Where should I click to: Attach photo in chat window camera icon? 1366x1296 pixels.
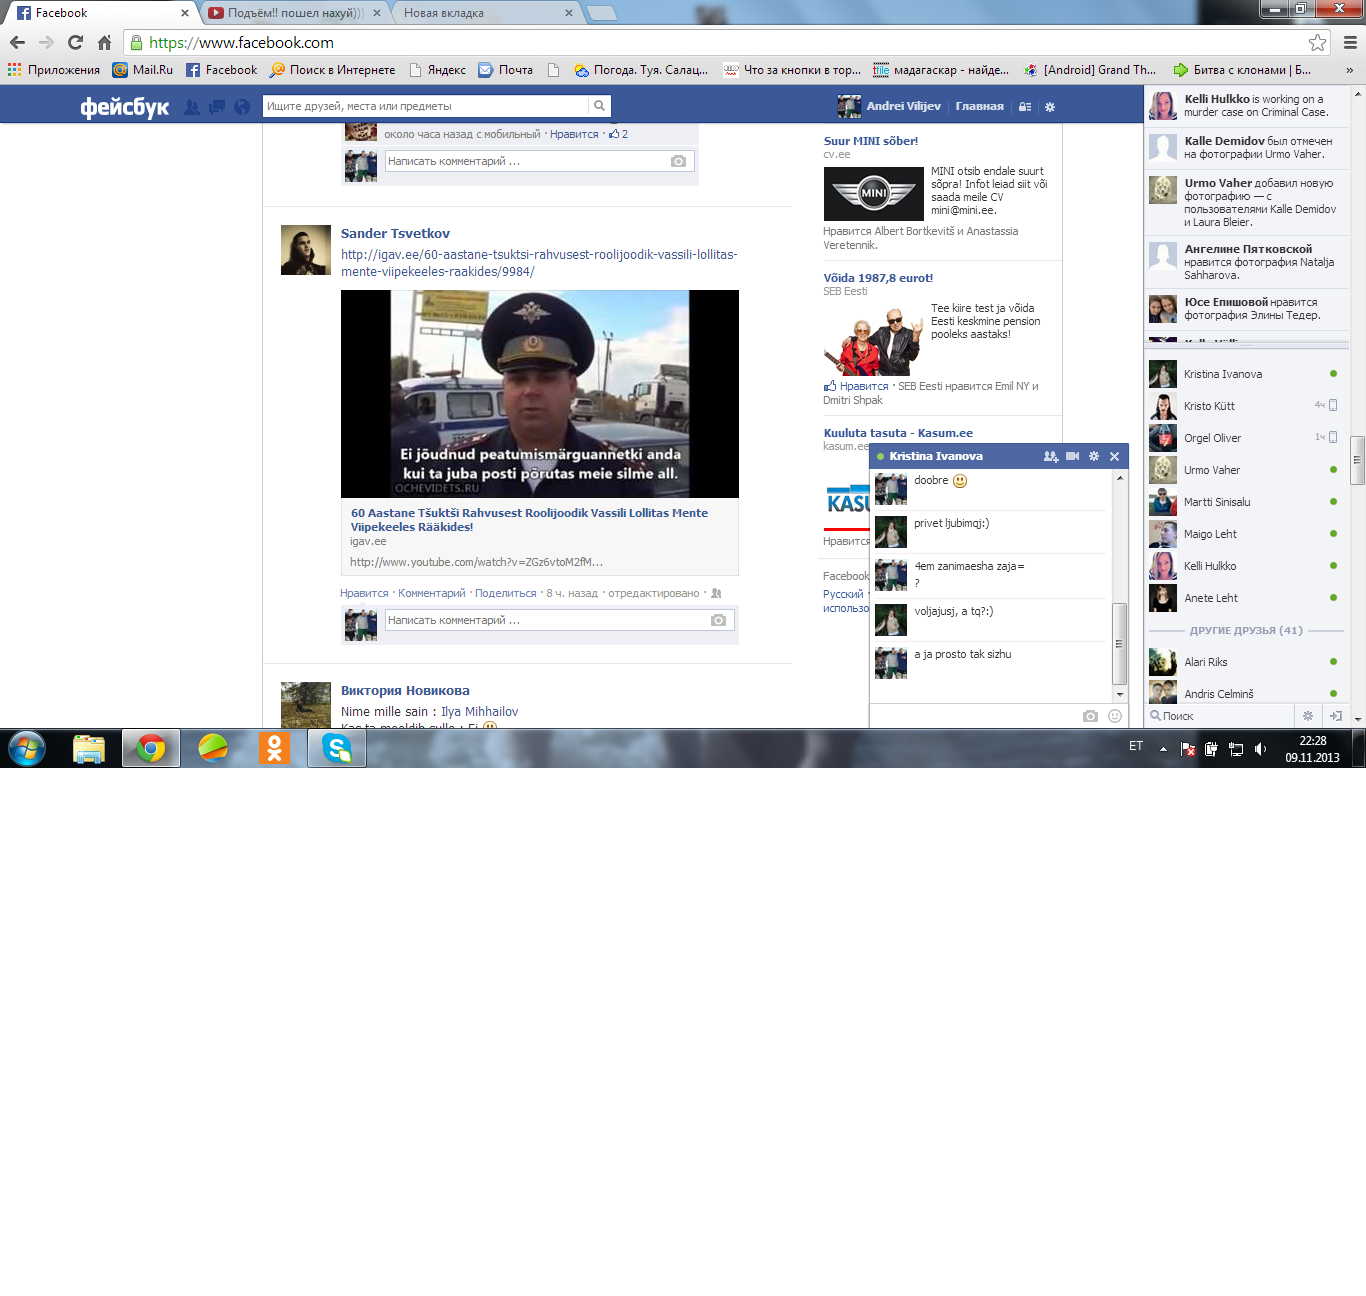point(1090,716)
